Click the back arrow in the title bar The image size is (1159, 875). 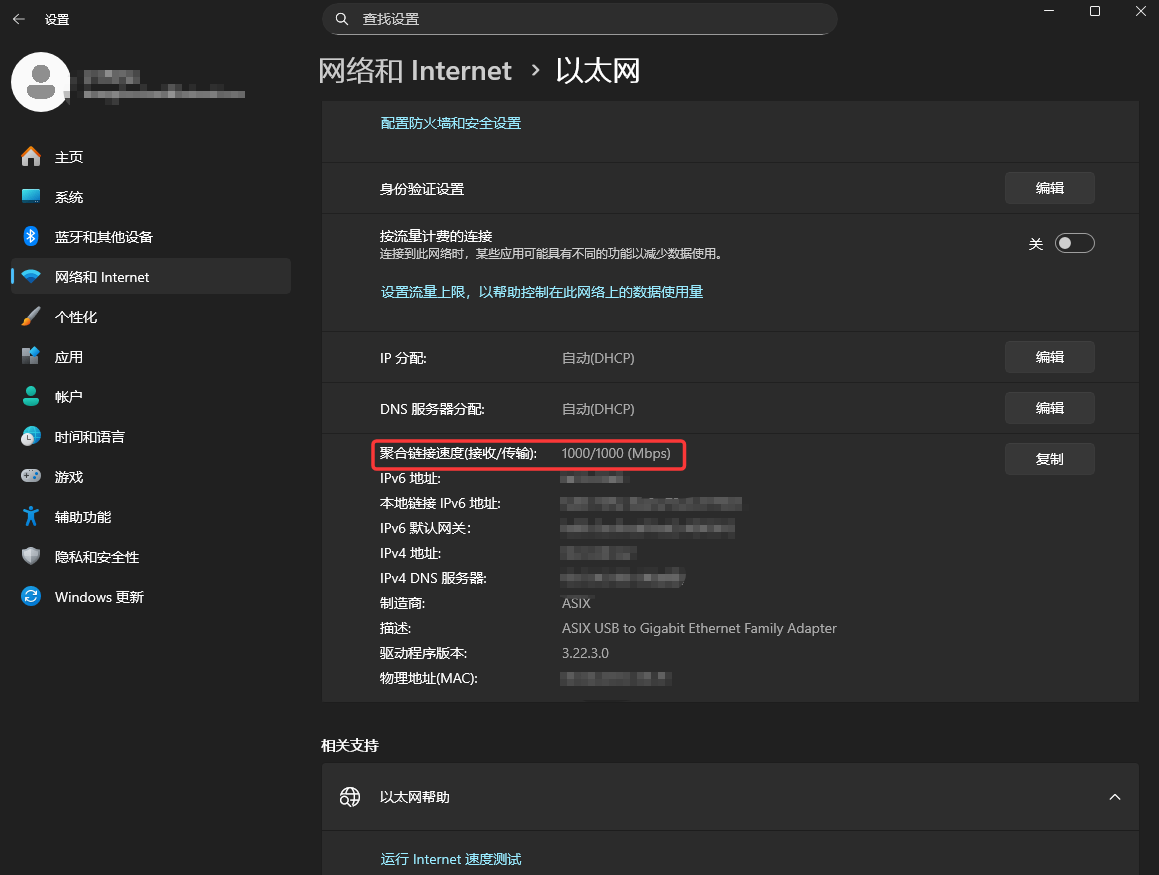click(x=19, y=19)
